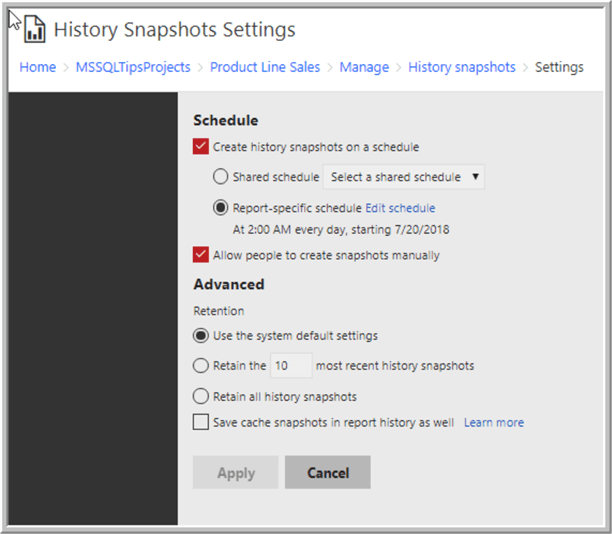Click the Edit schedule link
The height and width of the screenshot is (534, 612).
[x=400, y=208]
